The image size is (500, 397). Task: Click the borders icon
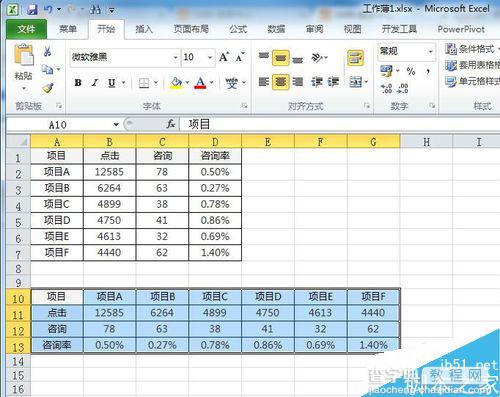144,83
